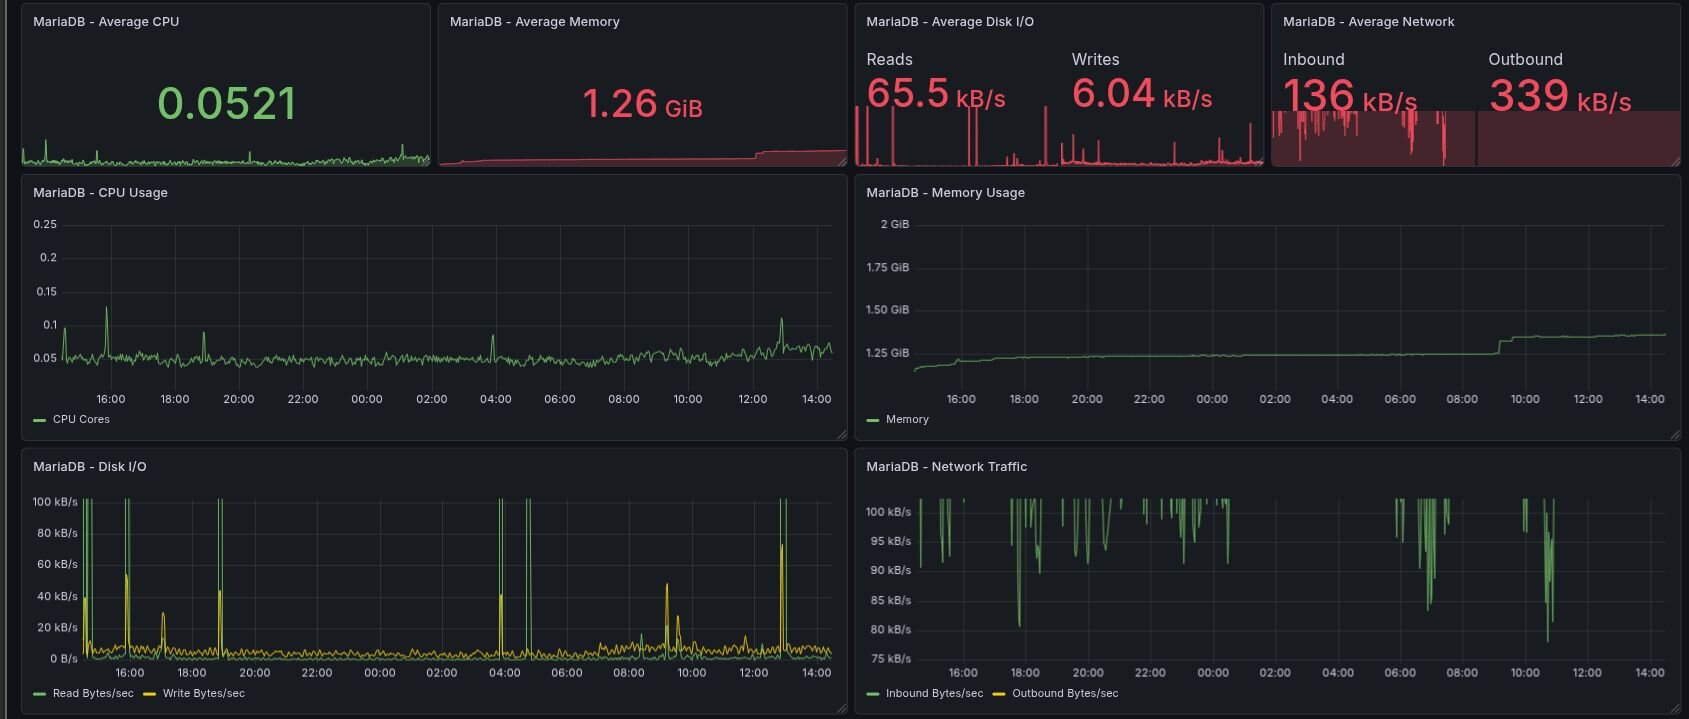1689x719 pixels.
Task: Click the green Memory legend color swatch
Action: [x=873, y=420]
